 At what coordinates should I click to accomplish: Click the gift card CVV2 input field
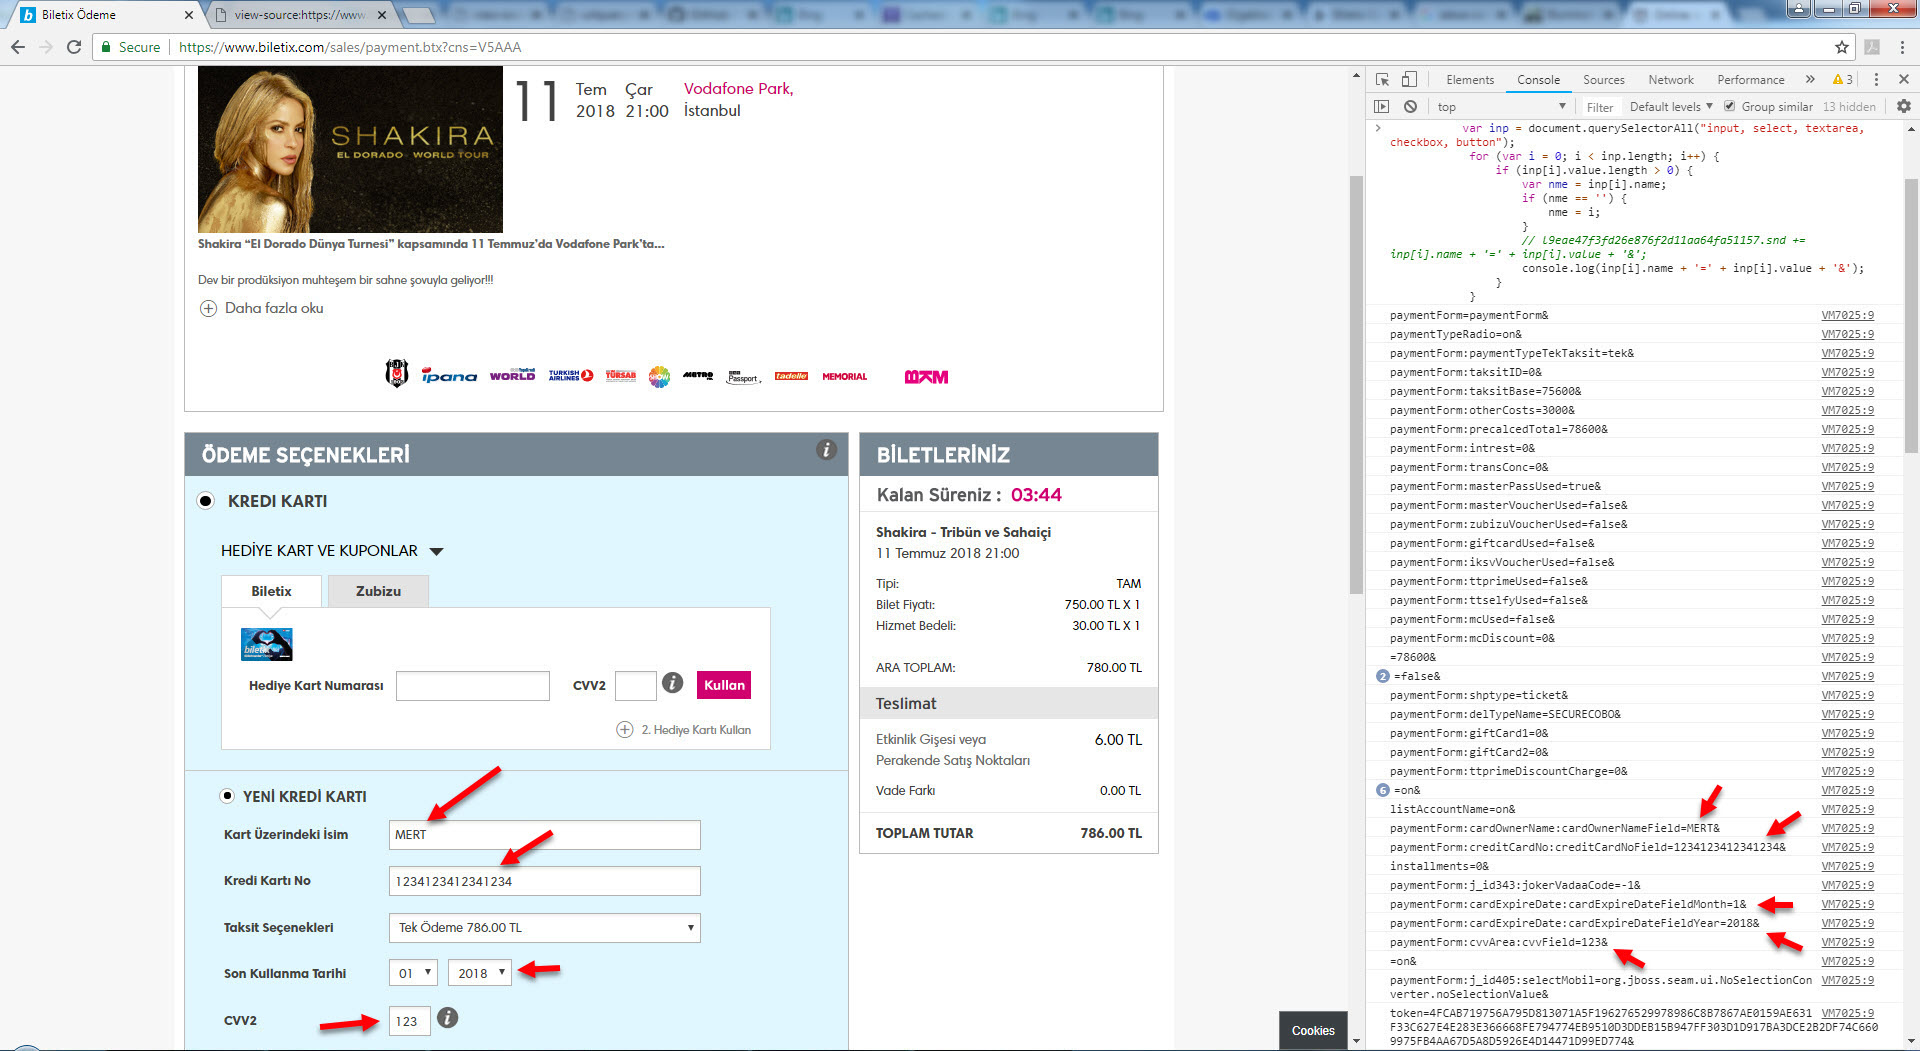(635, 686)
